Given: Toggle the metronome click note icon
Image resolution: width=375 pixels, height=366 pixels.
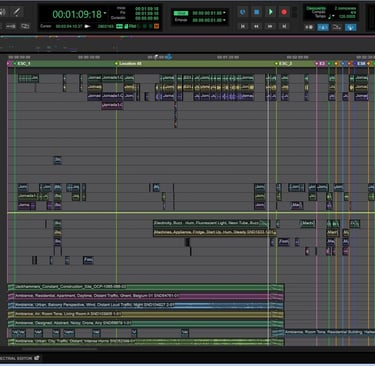Looking at the screenshot, I should click(x=330, y=17).
